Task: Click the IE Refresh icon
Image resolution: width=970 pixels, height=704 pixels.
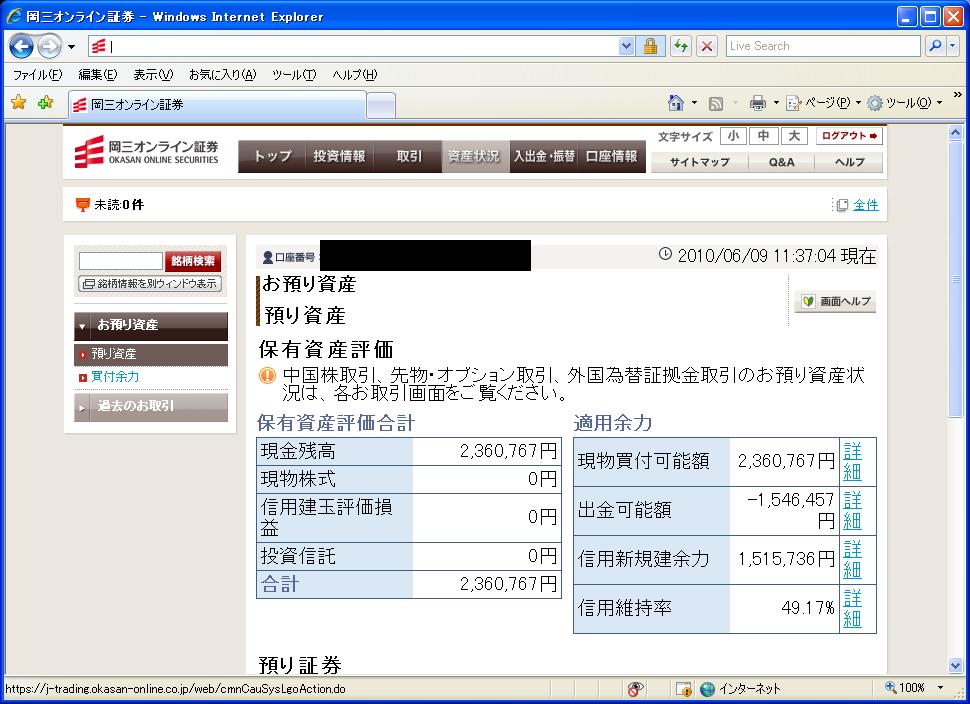Action: click(681, 46)
